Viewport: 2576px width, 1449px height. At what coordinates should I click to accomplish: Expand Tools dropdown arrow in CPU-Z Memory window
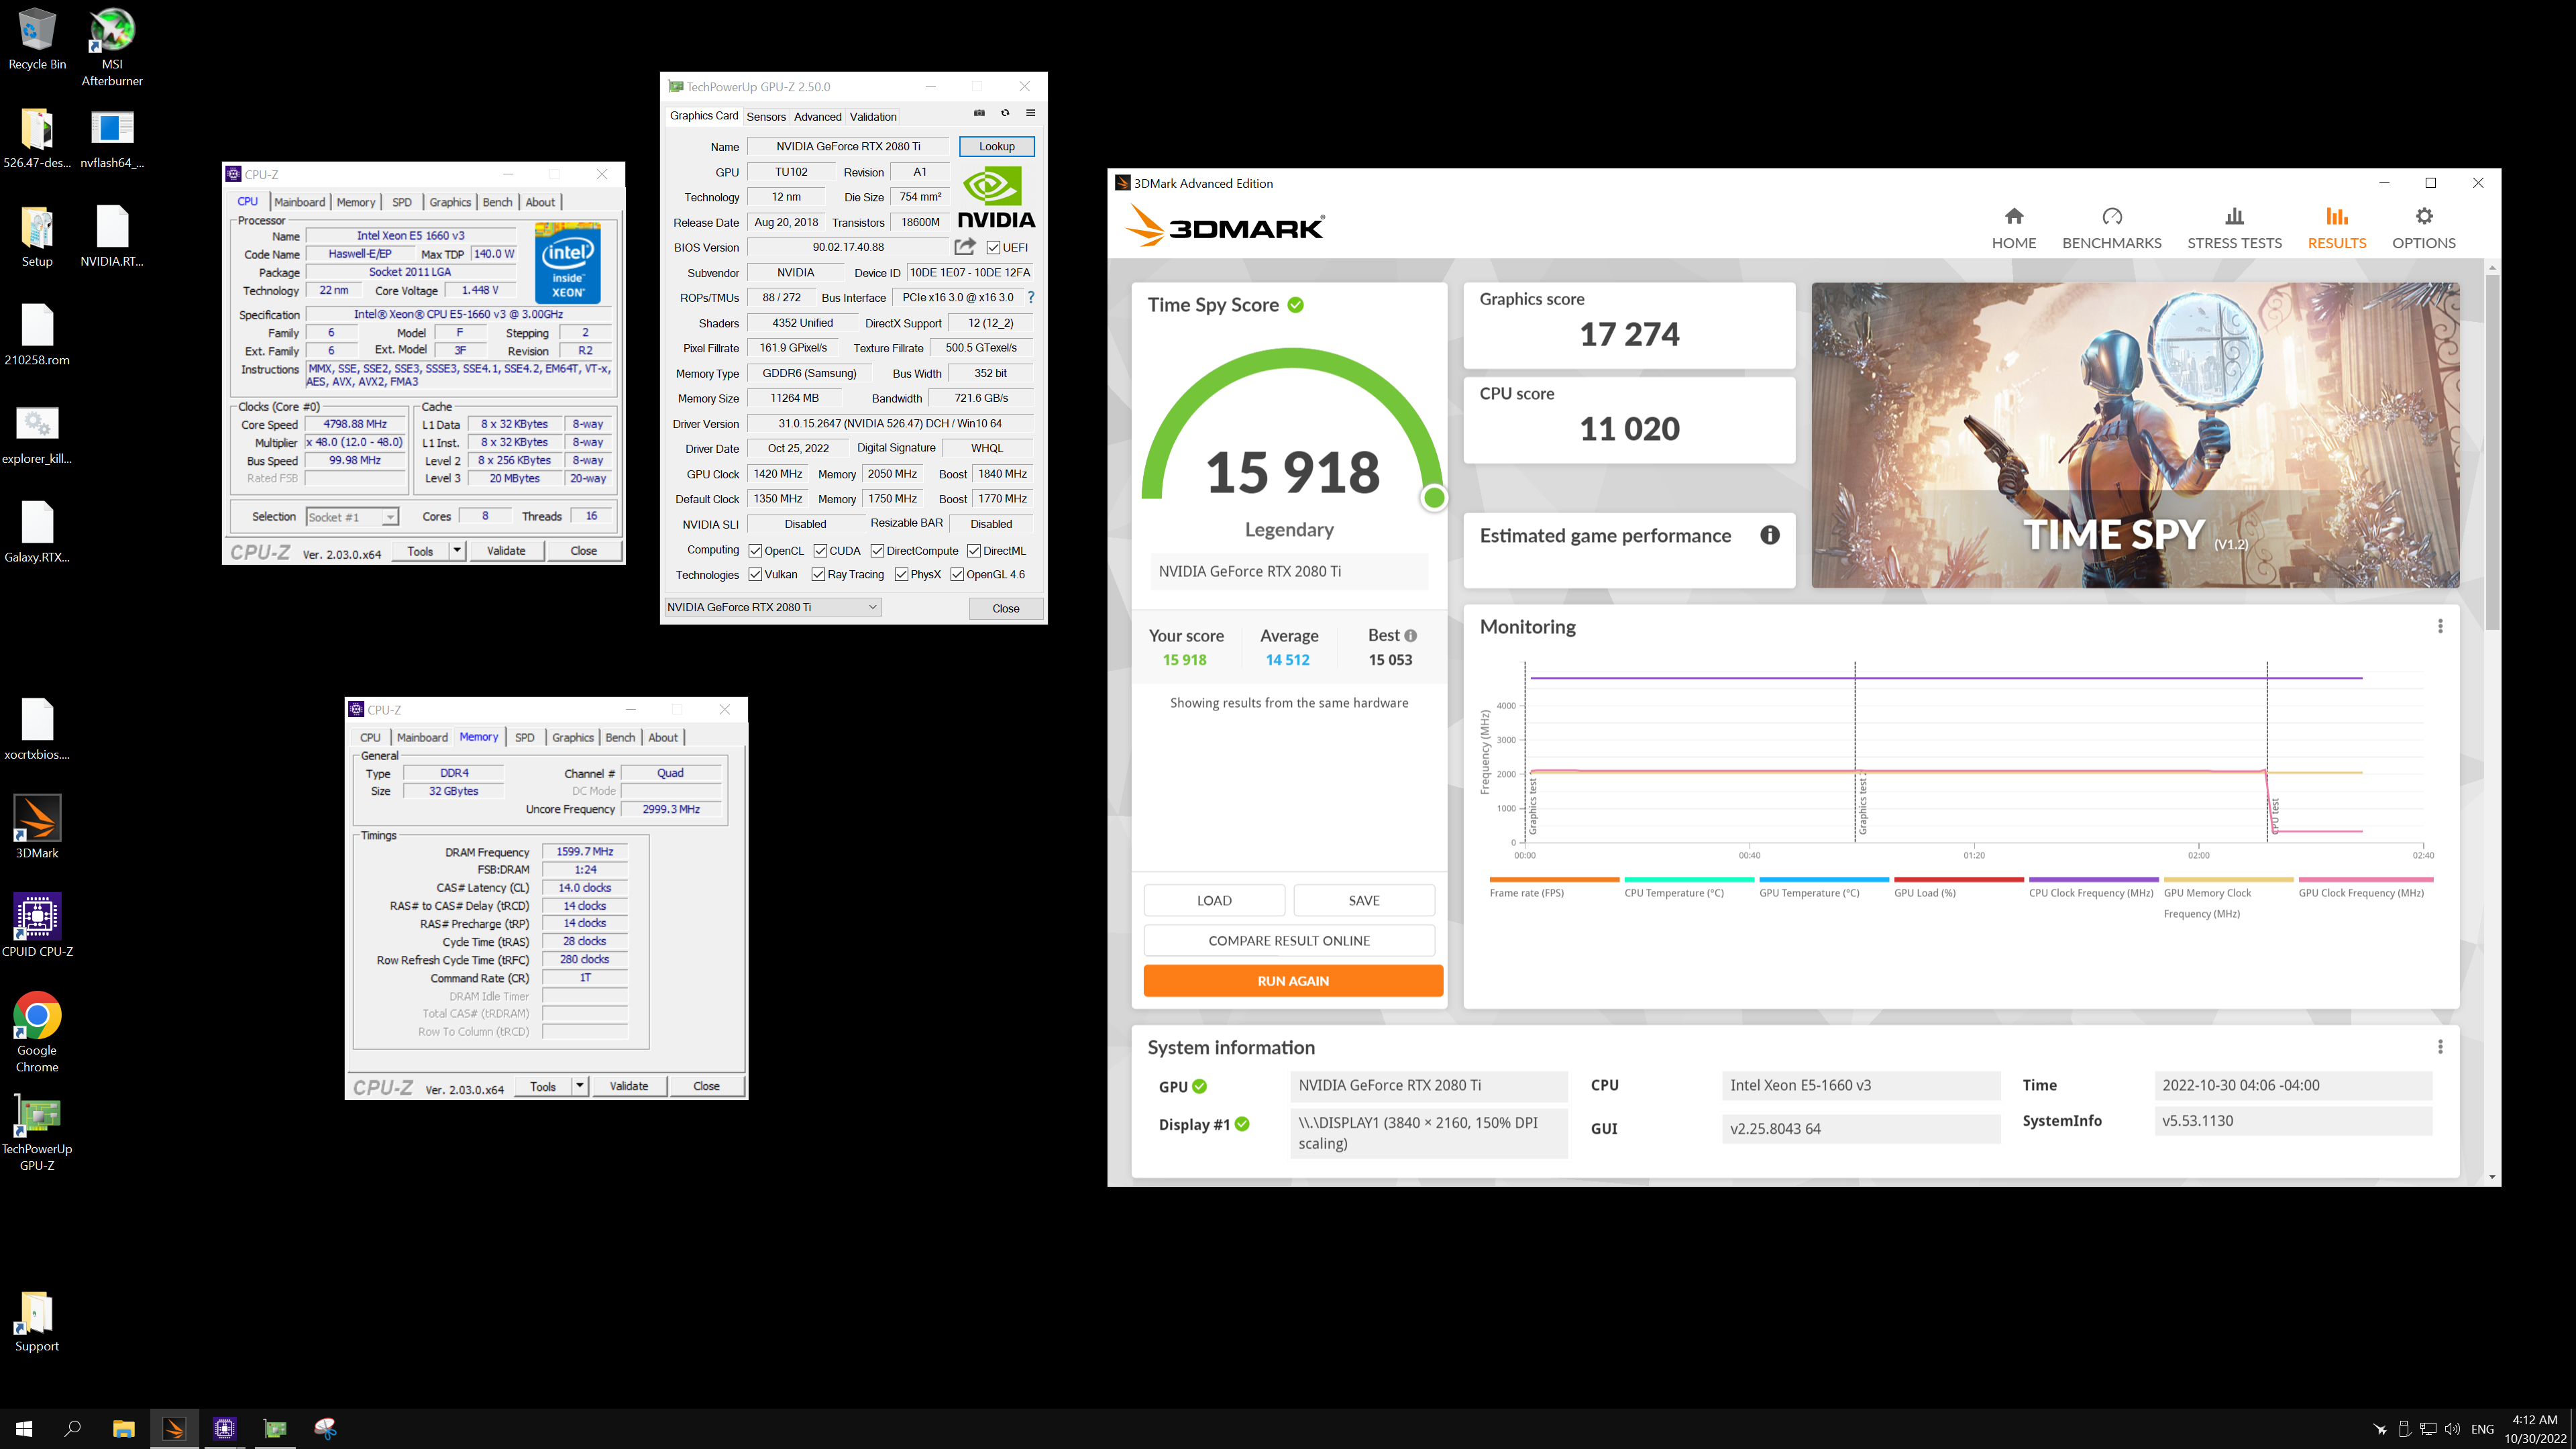(580, 1085)
